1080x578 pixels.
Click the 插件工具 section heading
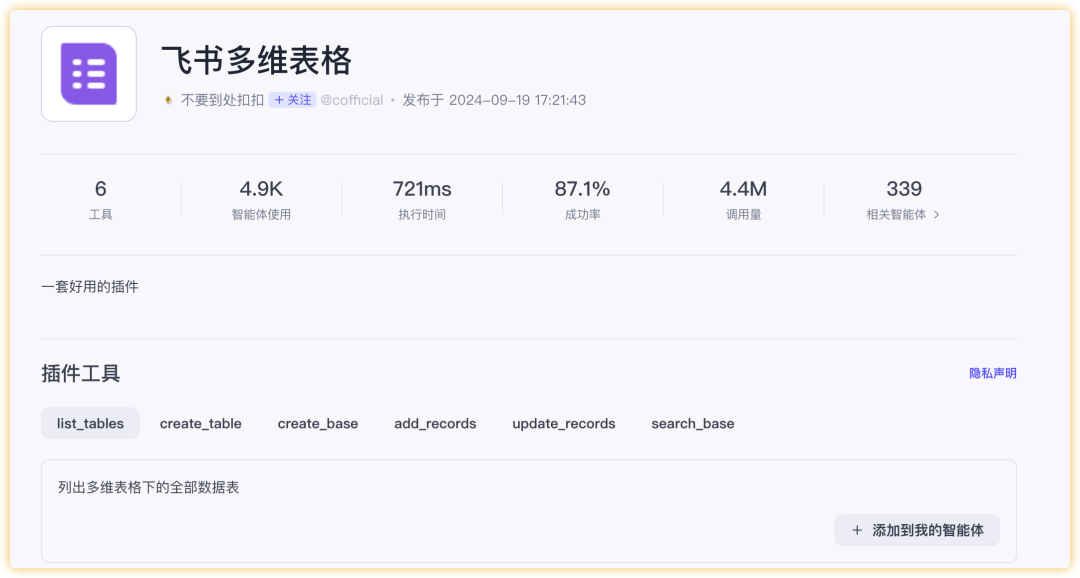(x=81, y=373)
